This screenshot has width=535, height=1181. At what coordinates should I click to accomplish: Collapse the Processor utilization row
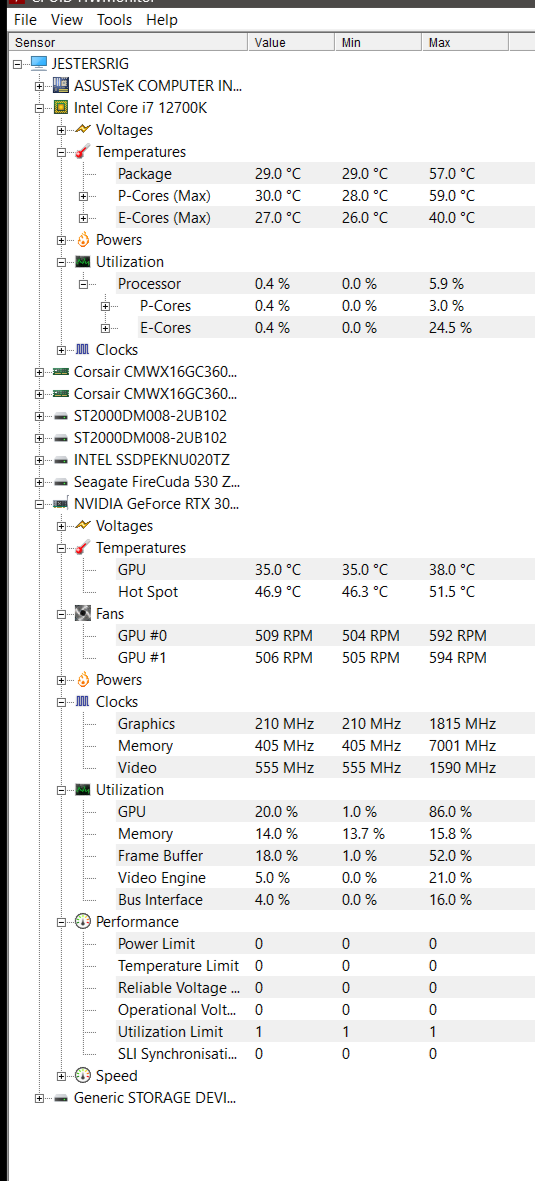pyautogui.click(x=84, y=284)
